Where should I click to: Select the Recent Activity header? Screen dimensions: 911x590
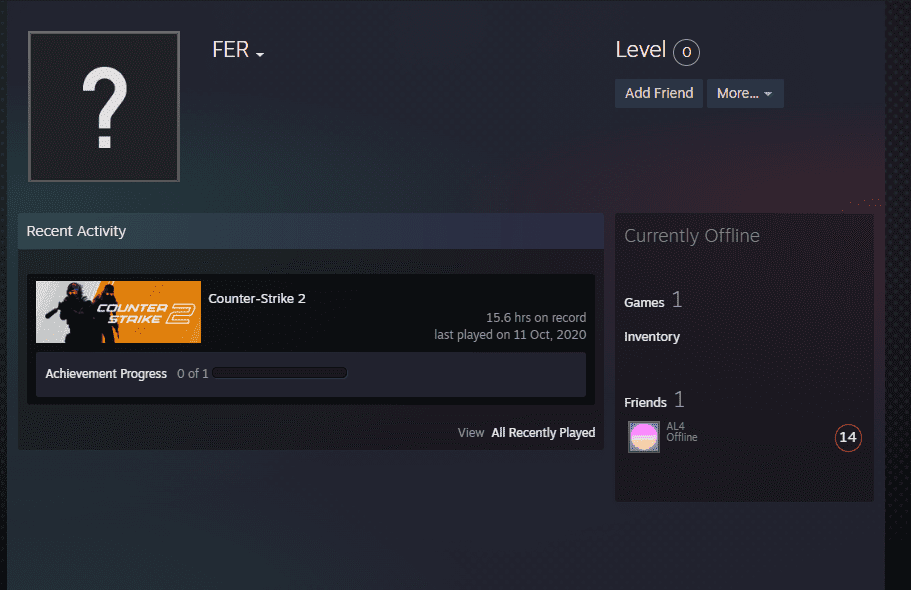coord(75,231)
